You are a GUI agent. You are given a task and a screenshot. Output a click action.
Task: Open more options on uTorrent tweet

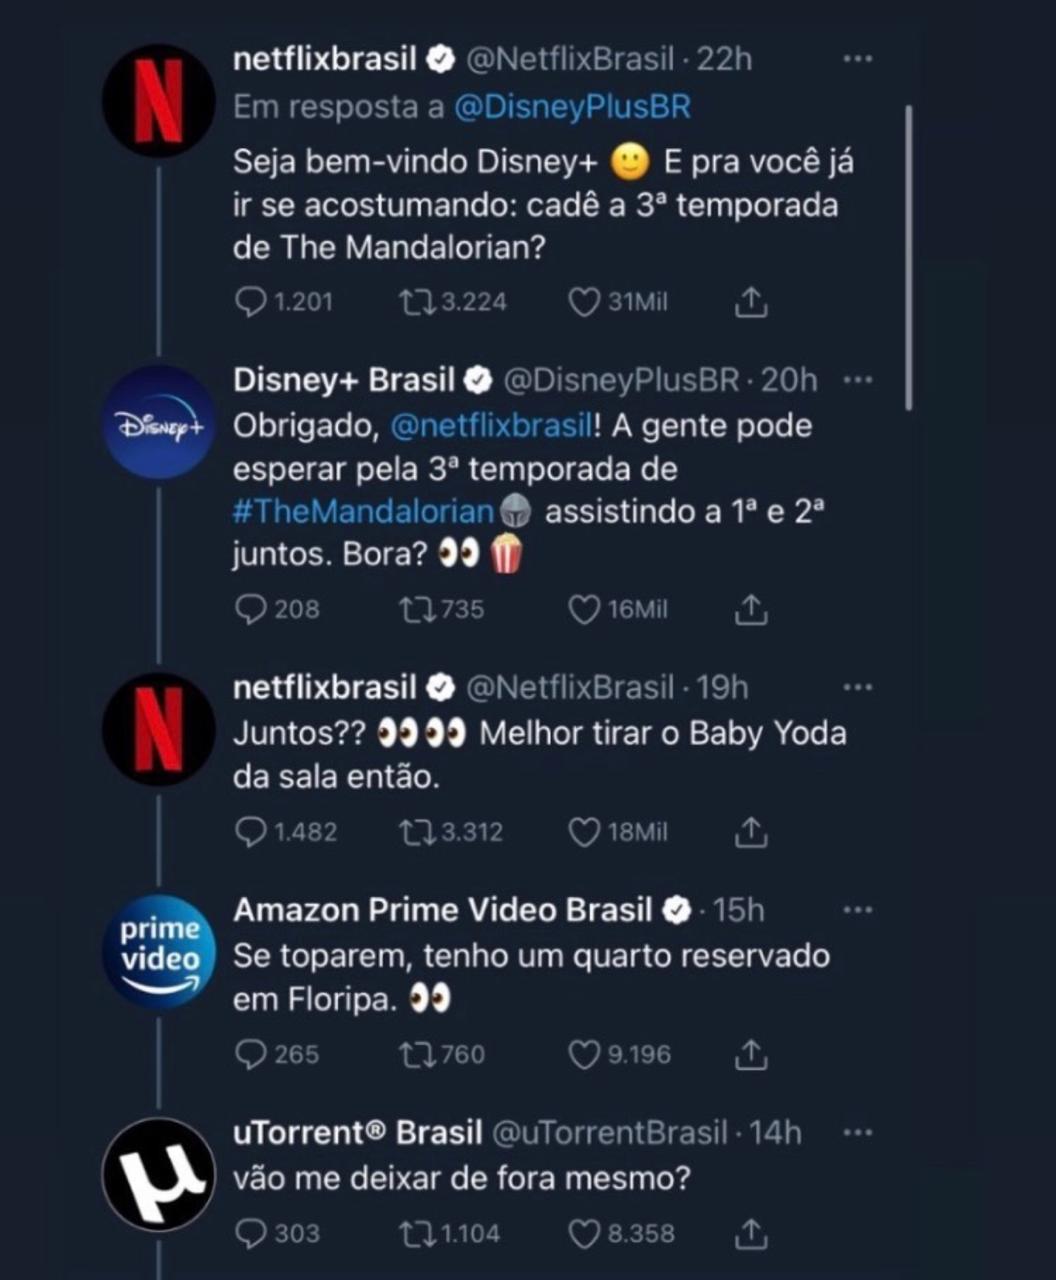pyautogui.click(x=857, y=1133)
